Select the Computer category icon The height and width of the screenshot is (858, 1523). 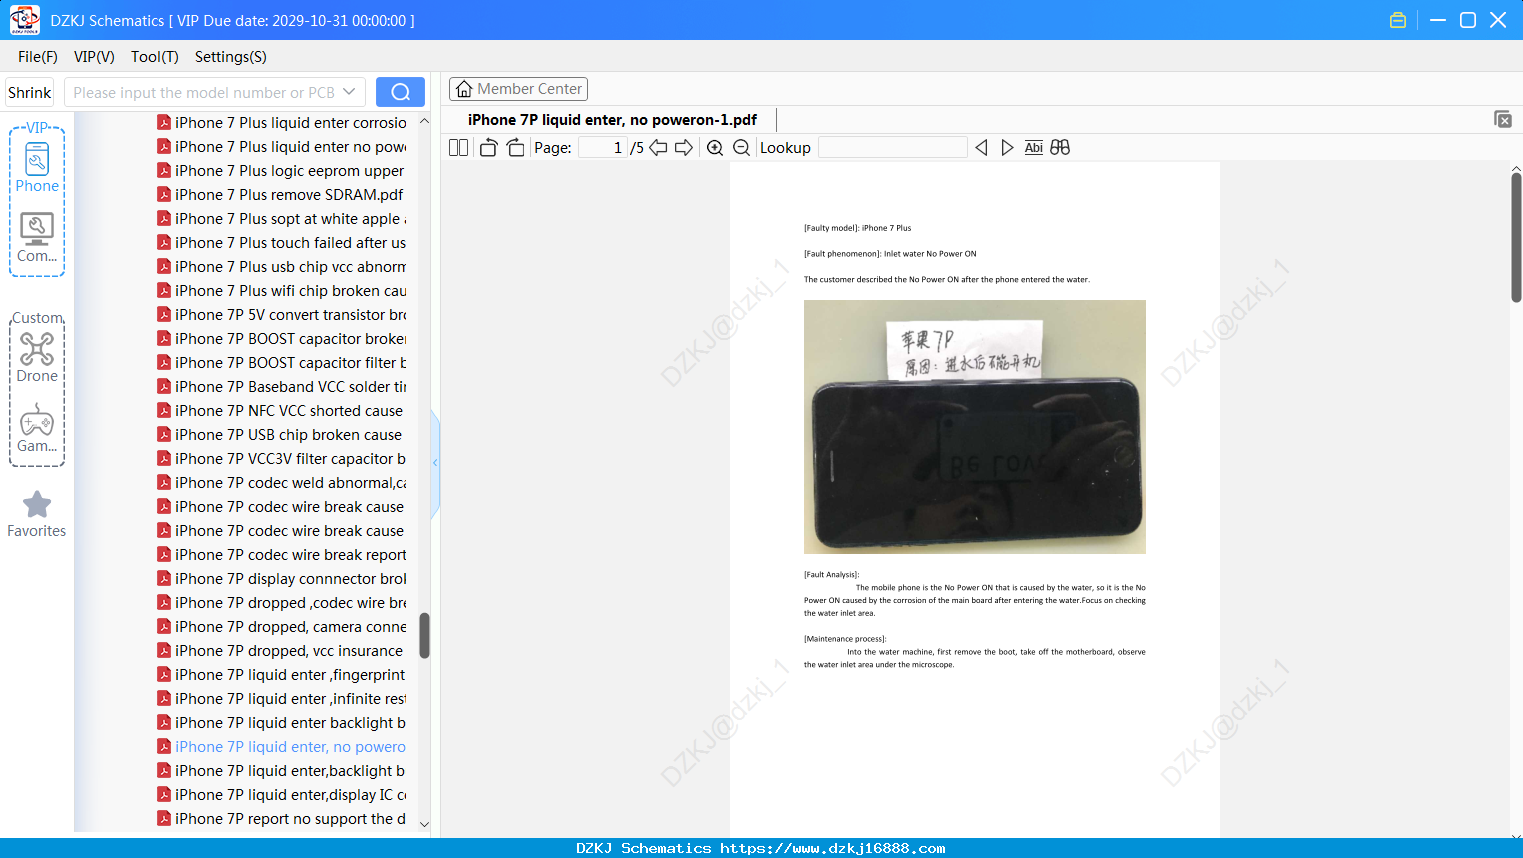[x=37, y=237]
